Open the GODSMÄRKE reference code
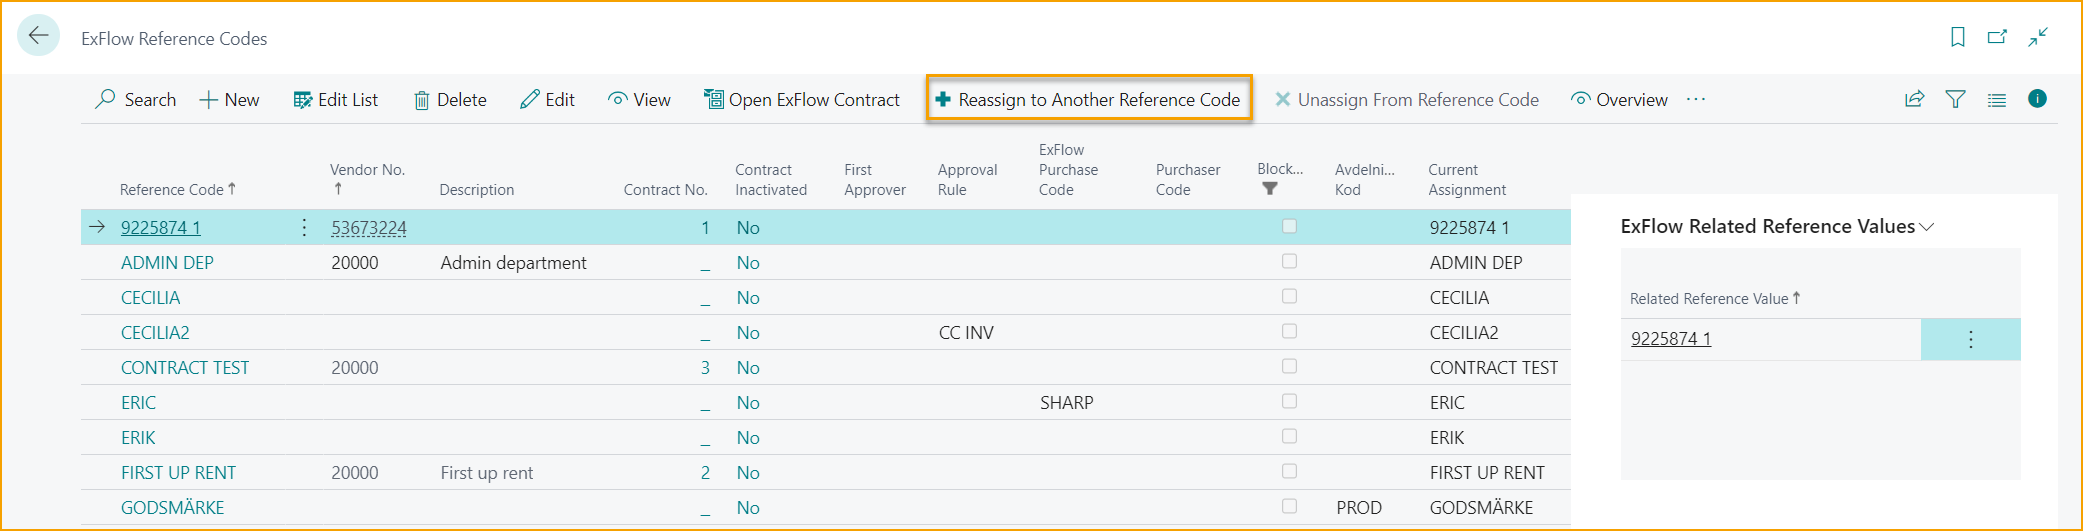This screenshot has height=531, width=2083. click(172, 507)
